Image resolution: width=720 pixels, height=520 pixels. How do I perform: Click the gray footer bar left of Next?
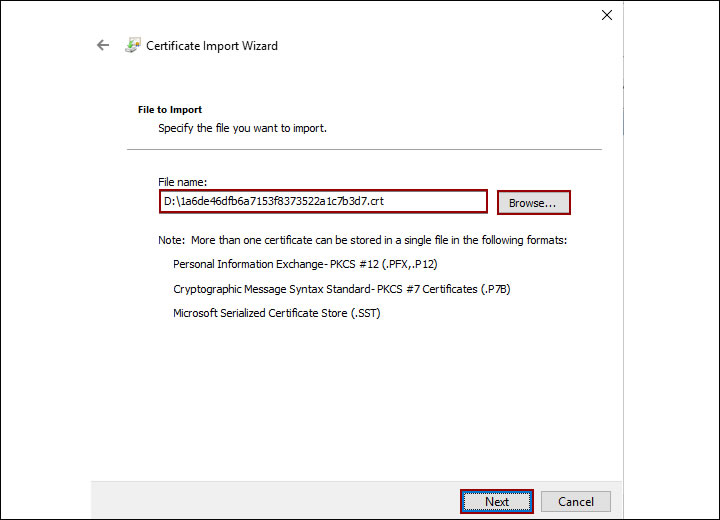click(270, 500)
